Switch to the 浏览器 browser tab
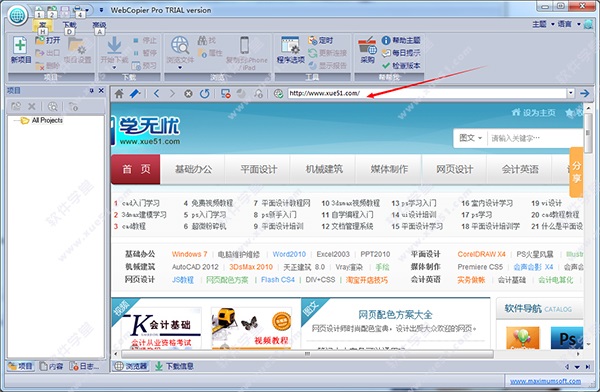This screenshot has width=600, height=392. pos(131,366)
